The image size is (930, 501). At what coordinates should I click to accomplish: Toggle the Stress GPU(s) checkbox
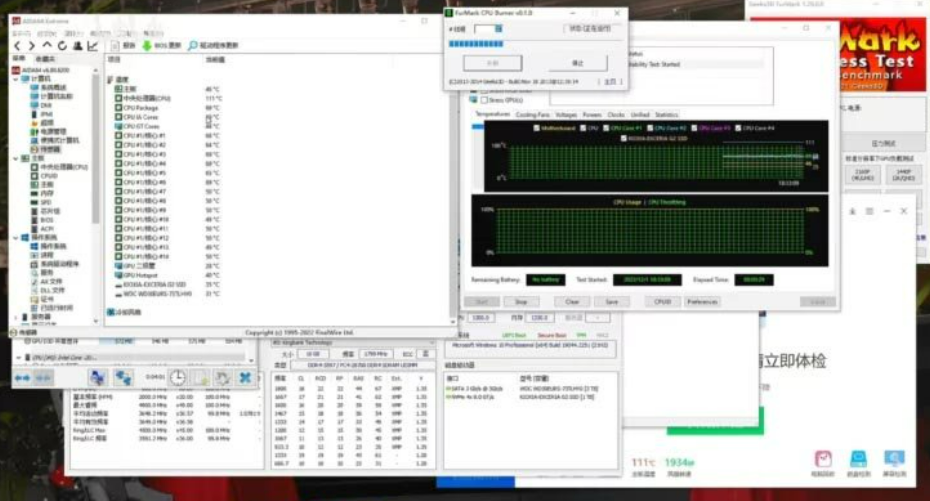[x=484, y=100]
